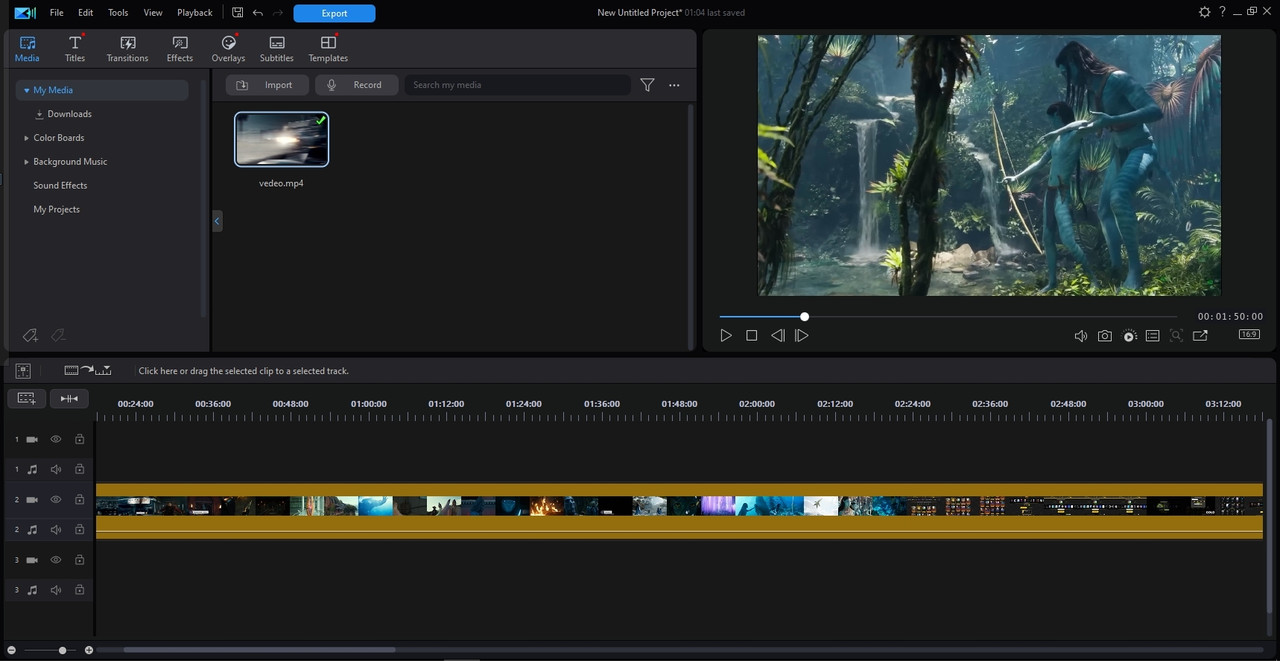1280x661 pixels.
Task: Click the undo arrow icon
Action: coord(258,13)
